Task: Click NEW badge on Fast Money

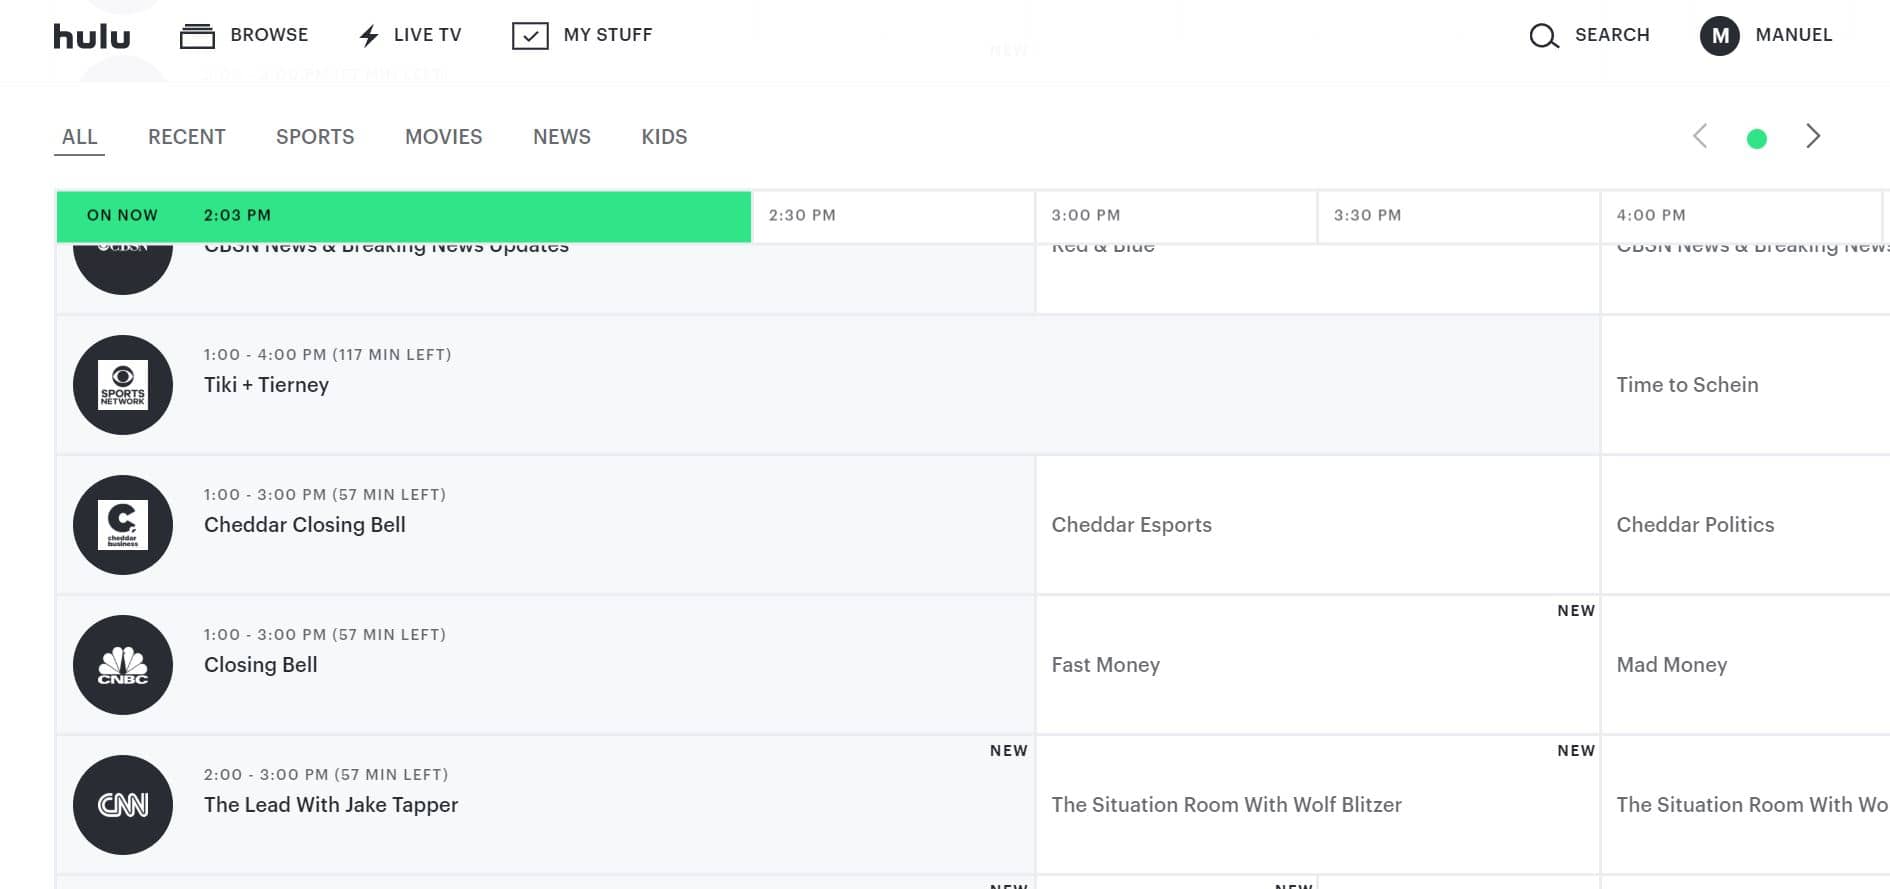Action: pyautogui.click(x=1576, y=611)
